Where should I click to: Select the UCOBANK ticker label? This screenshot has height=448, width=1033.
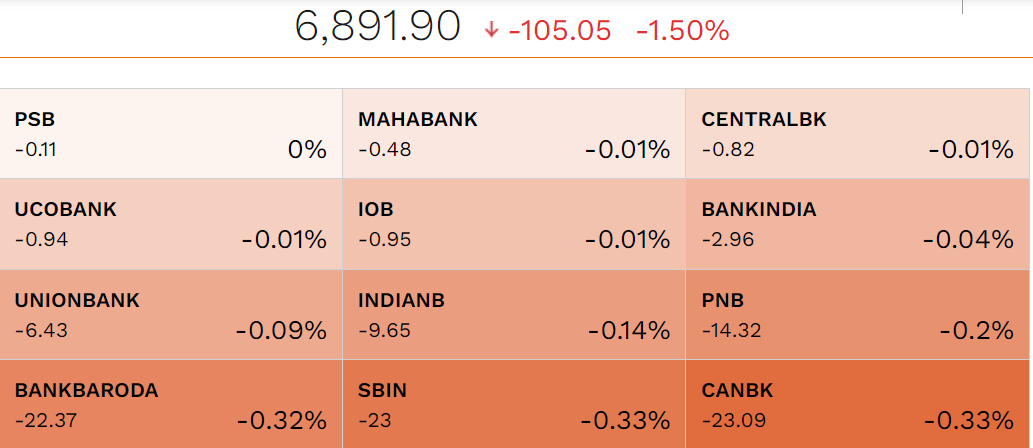[x=66, y=210]
